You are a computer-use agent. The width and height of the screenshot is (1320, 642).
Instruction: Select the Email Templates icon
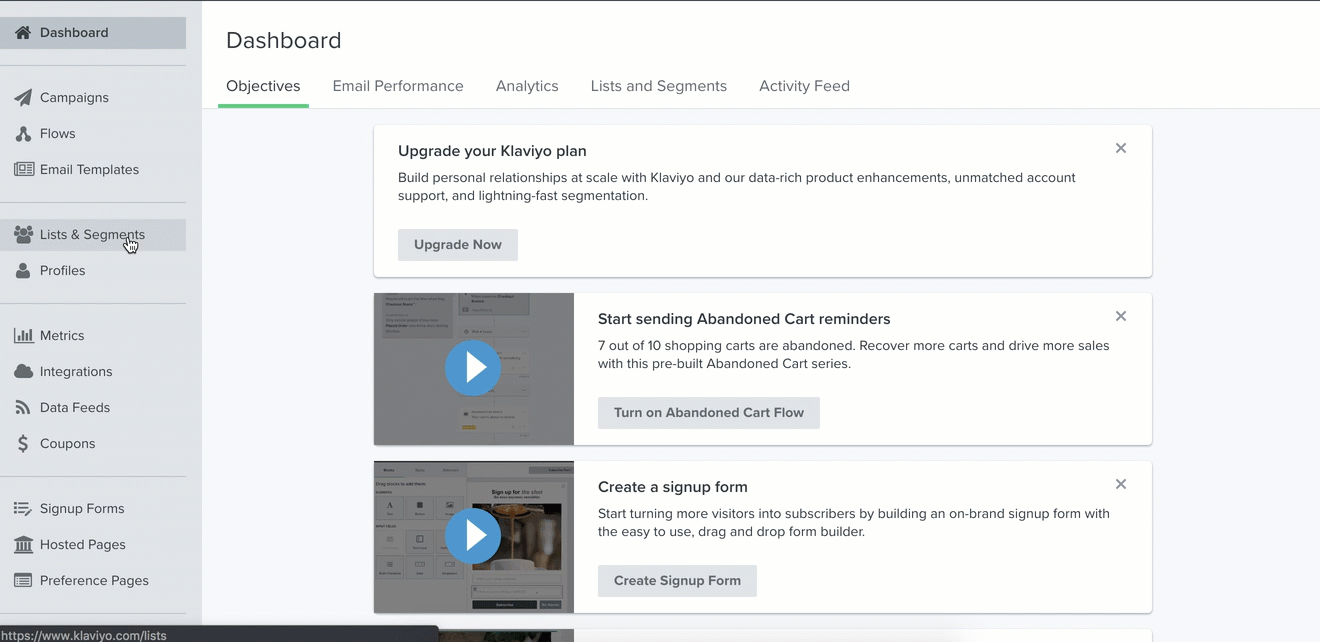point(23,170)
